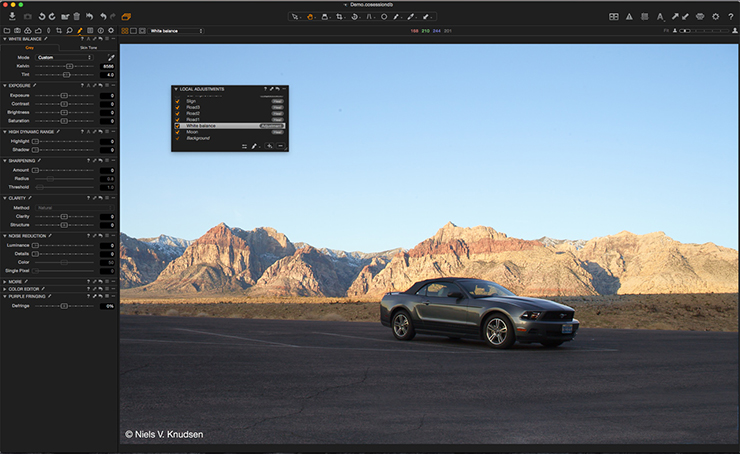Image resolution: width=740 pixels, height=454 pixels.
Task: Click the exposure warning triangle icon
Action: [x=629, y=17]
